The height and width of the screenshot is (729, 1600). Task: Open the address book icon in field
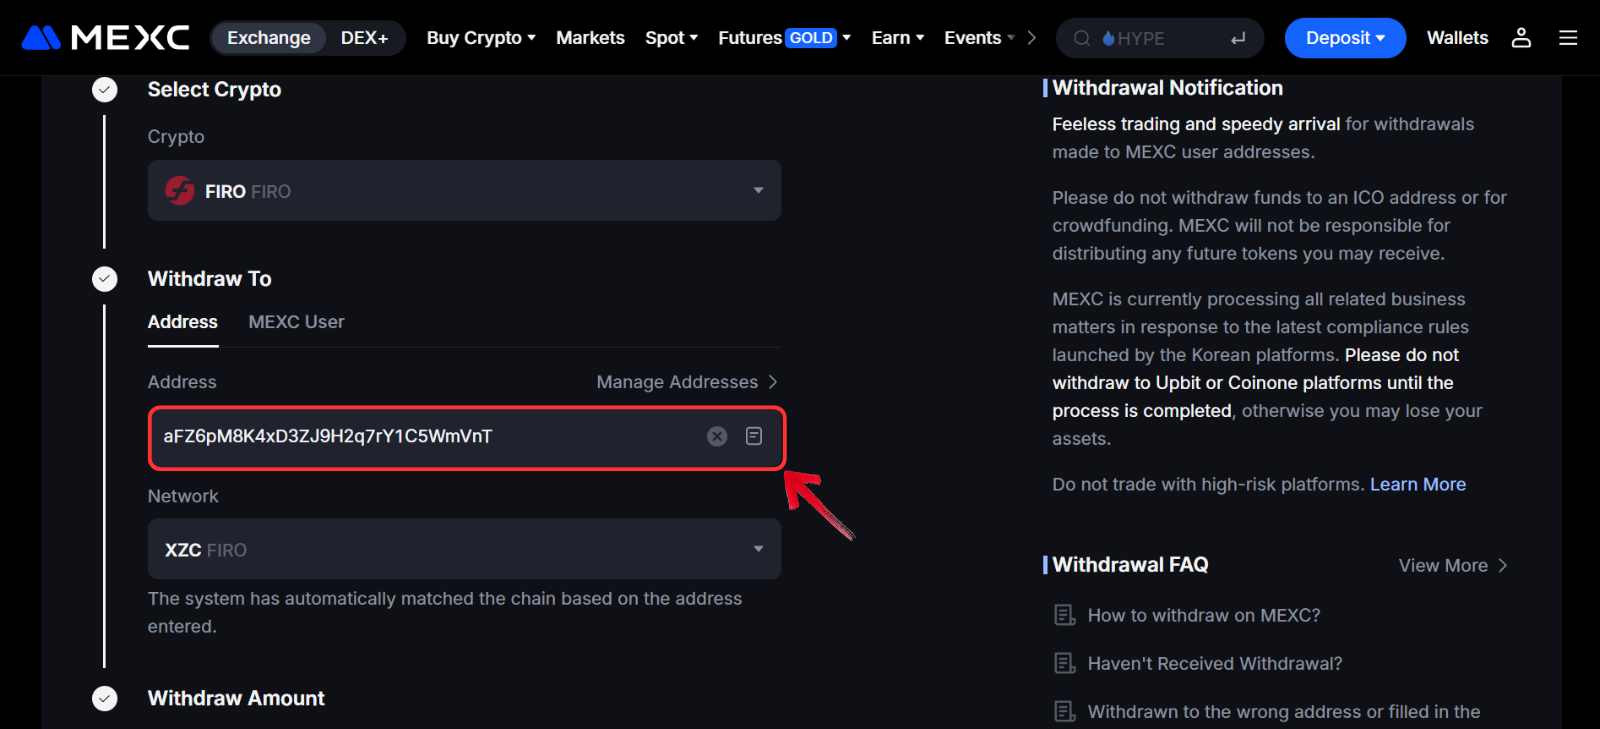point(754,436)
